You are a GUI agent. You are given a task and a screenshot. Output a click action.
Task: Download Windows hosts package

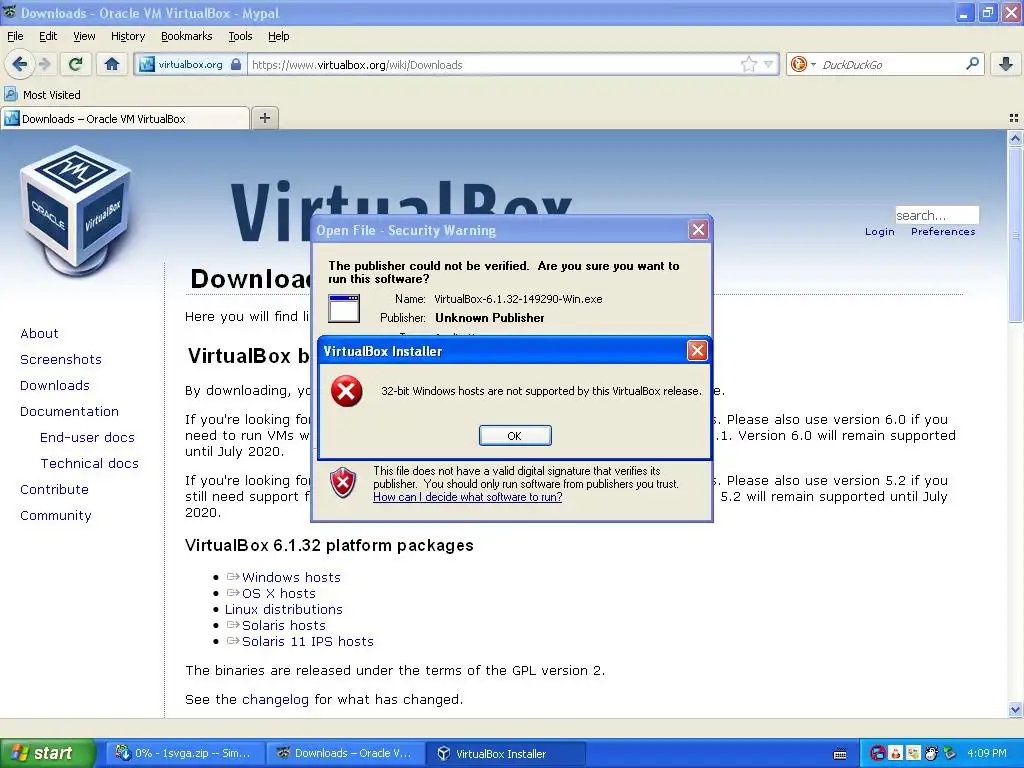click(x=291, y=577)
